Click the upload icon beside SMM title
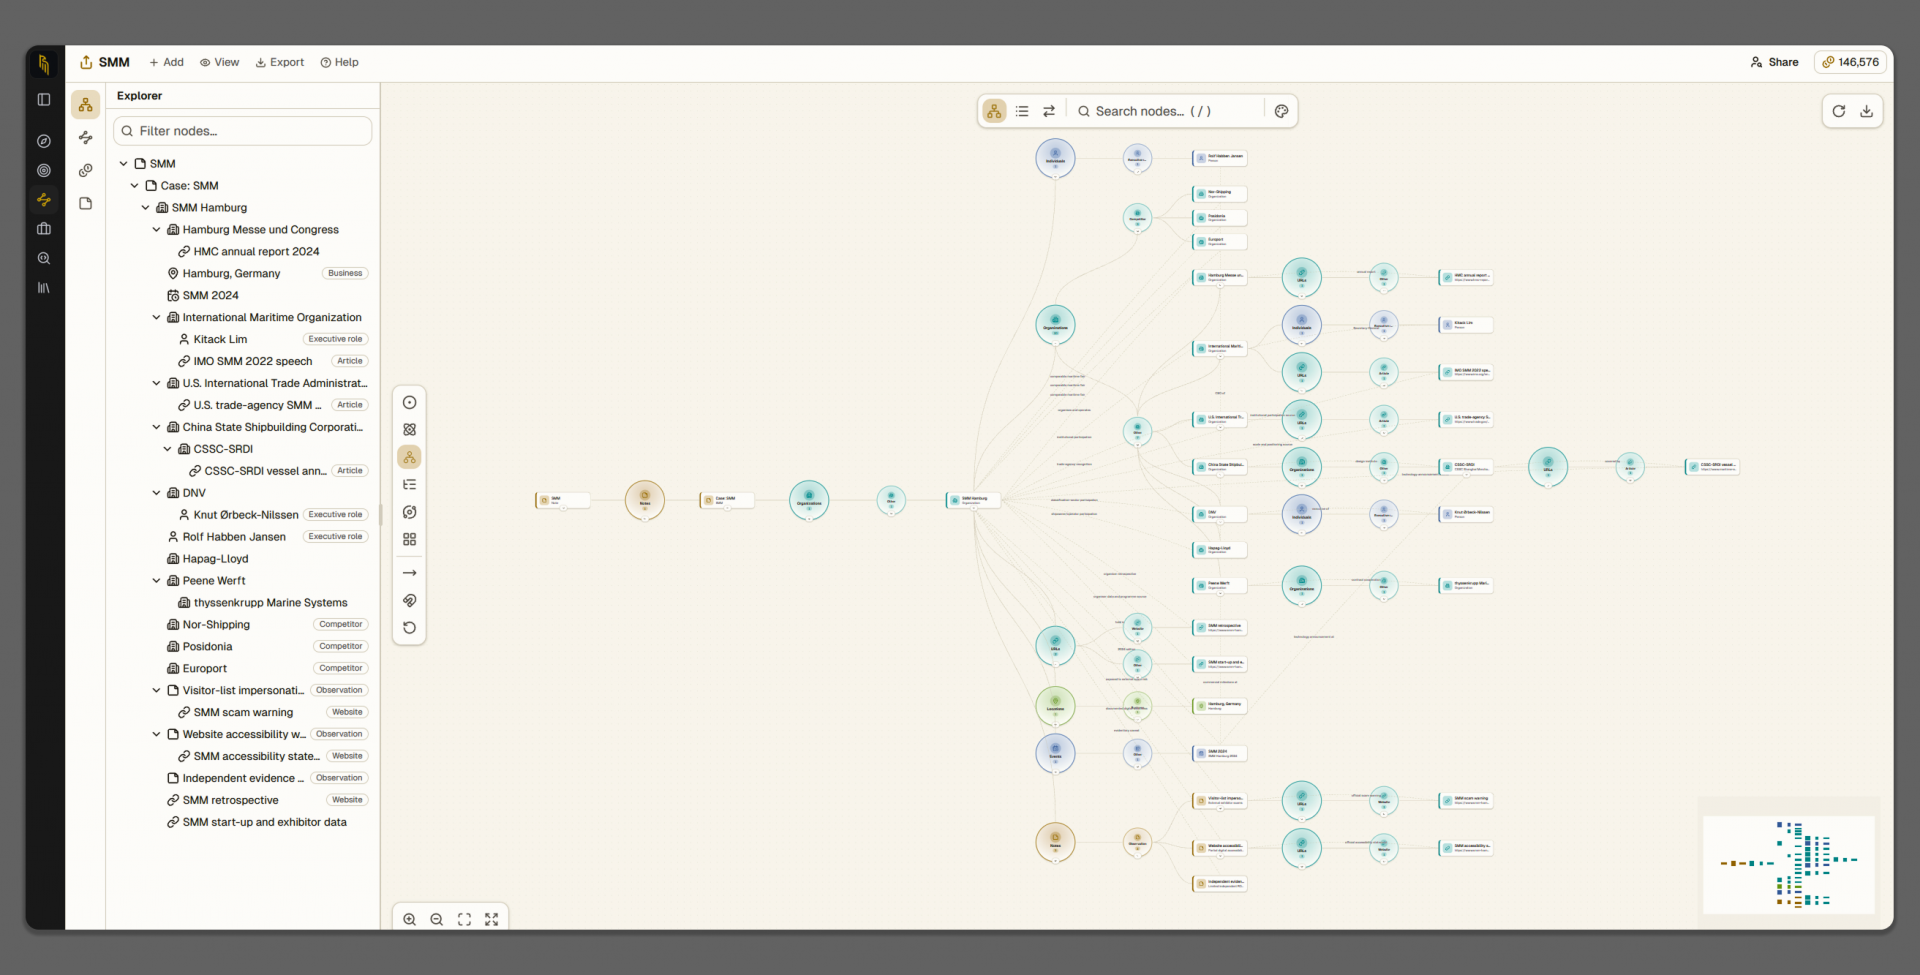1920x975 pixels. (86, 62)
